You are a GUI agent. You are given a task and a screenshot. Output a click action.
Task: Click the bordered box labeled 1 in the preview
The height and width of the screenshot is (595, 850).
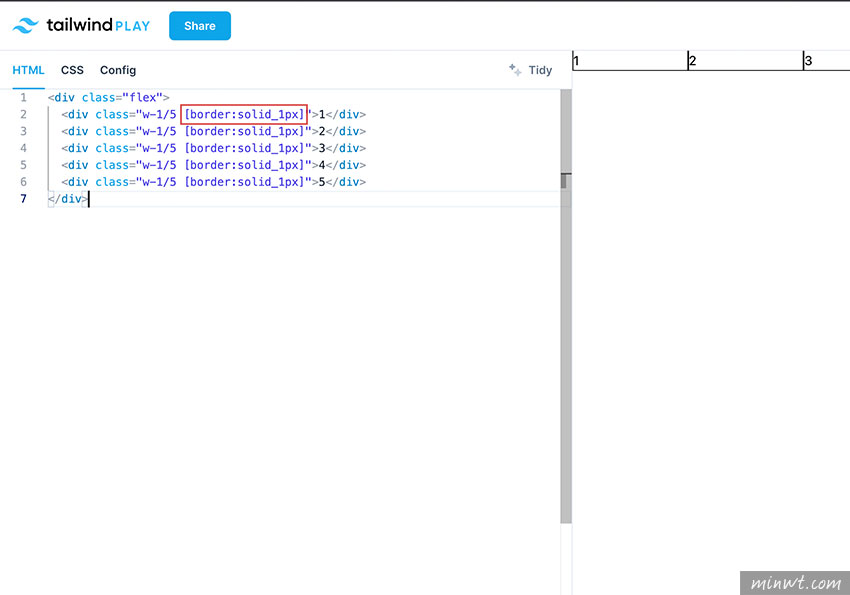click(630, 61)
